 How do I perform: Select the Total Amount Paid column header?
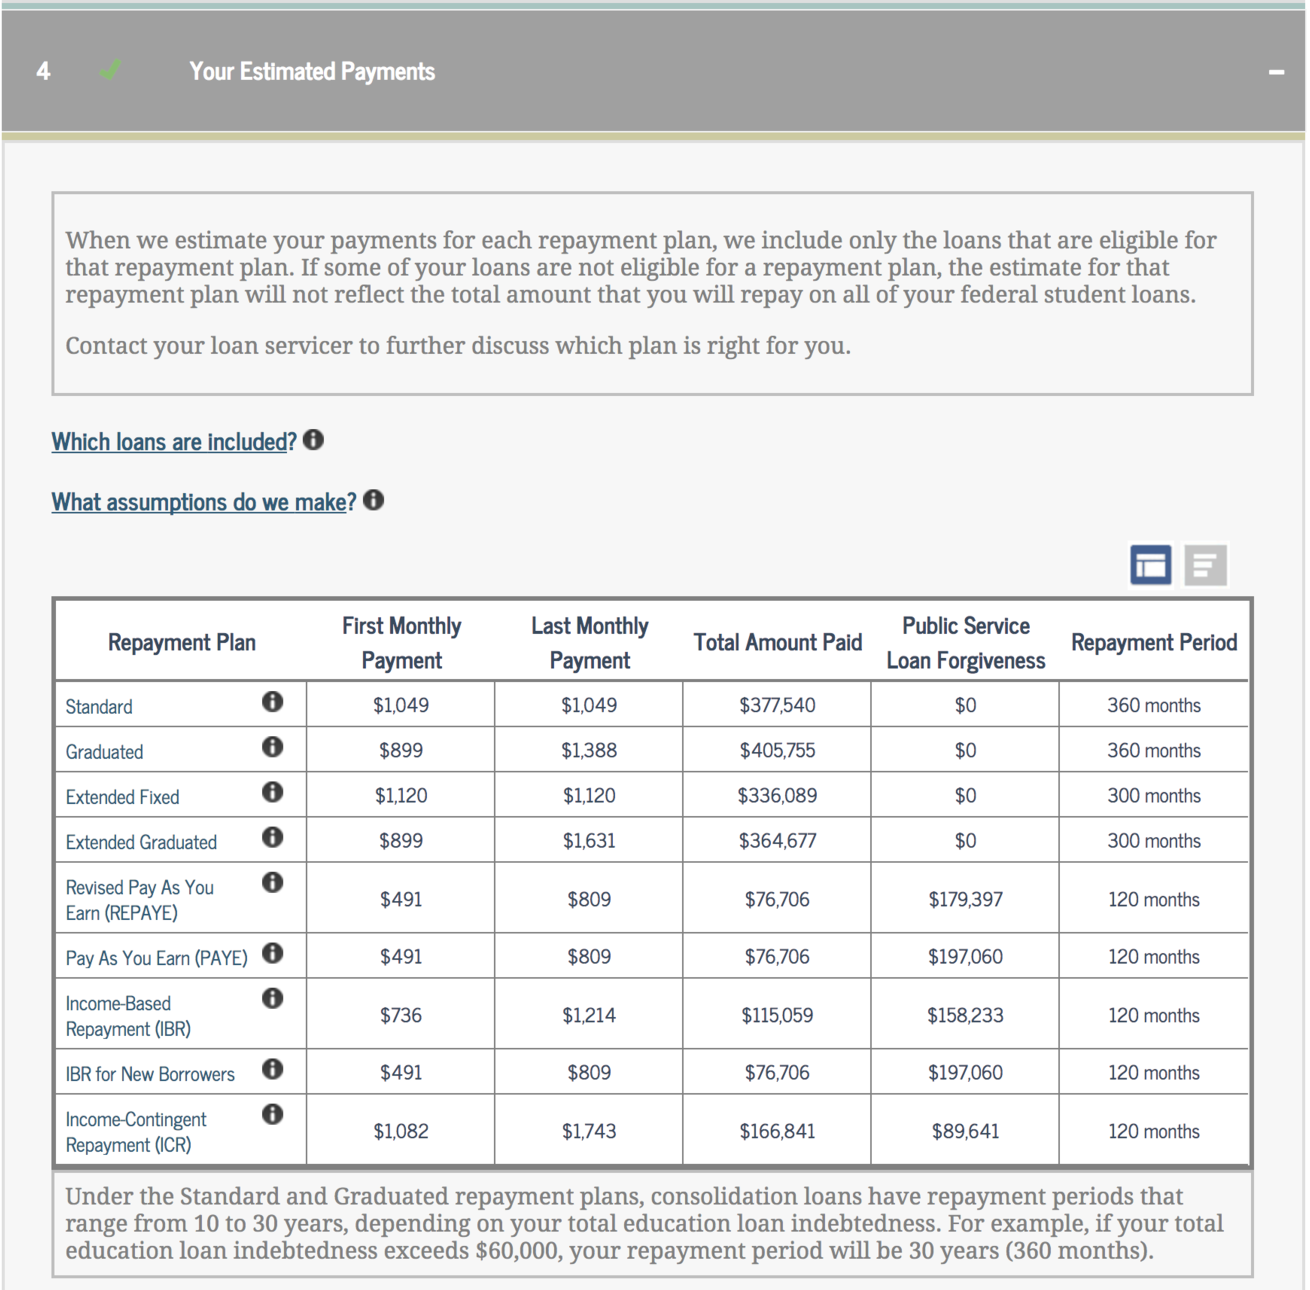click(x=778, y=643)
